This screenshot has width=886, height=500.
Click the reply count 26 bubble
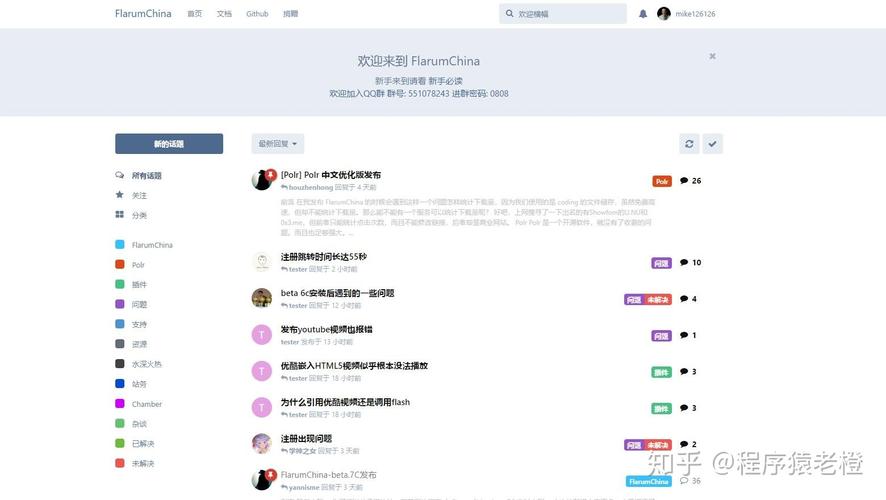[690, 181]
